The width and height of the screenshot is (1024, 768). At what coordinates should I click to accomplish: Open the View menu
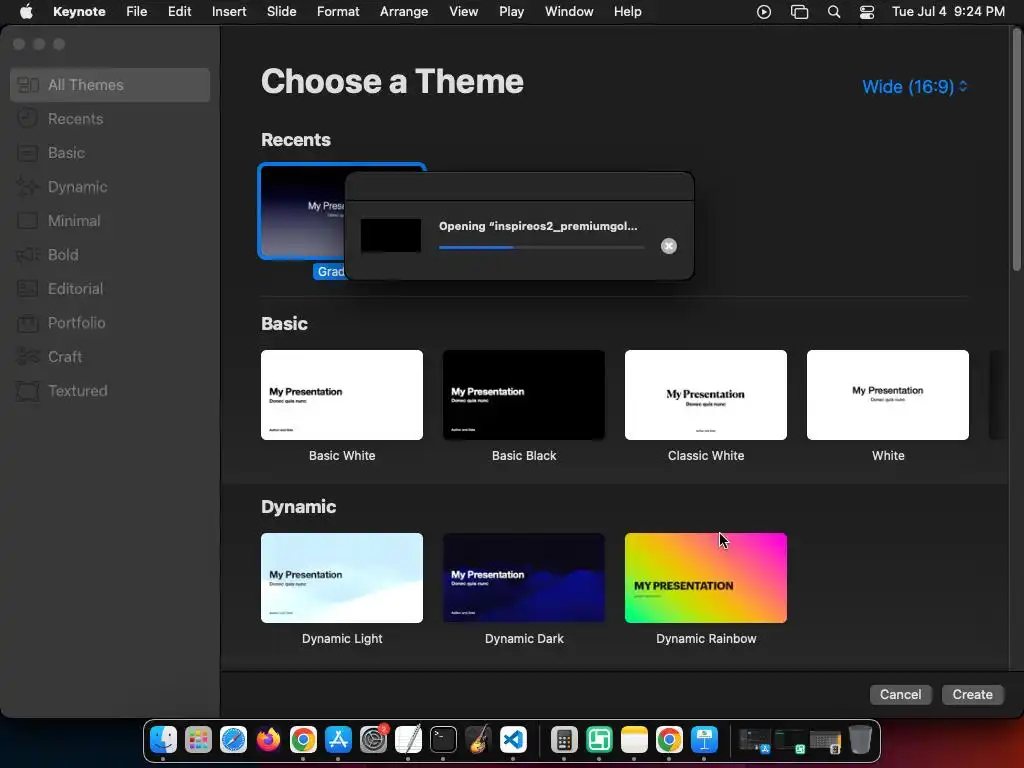pyautogui.click(x=464, y=12)
